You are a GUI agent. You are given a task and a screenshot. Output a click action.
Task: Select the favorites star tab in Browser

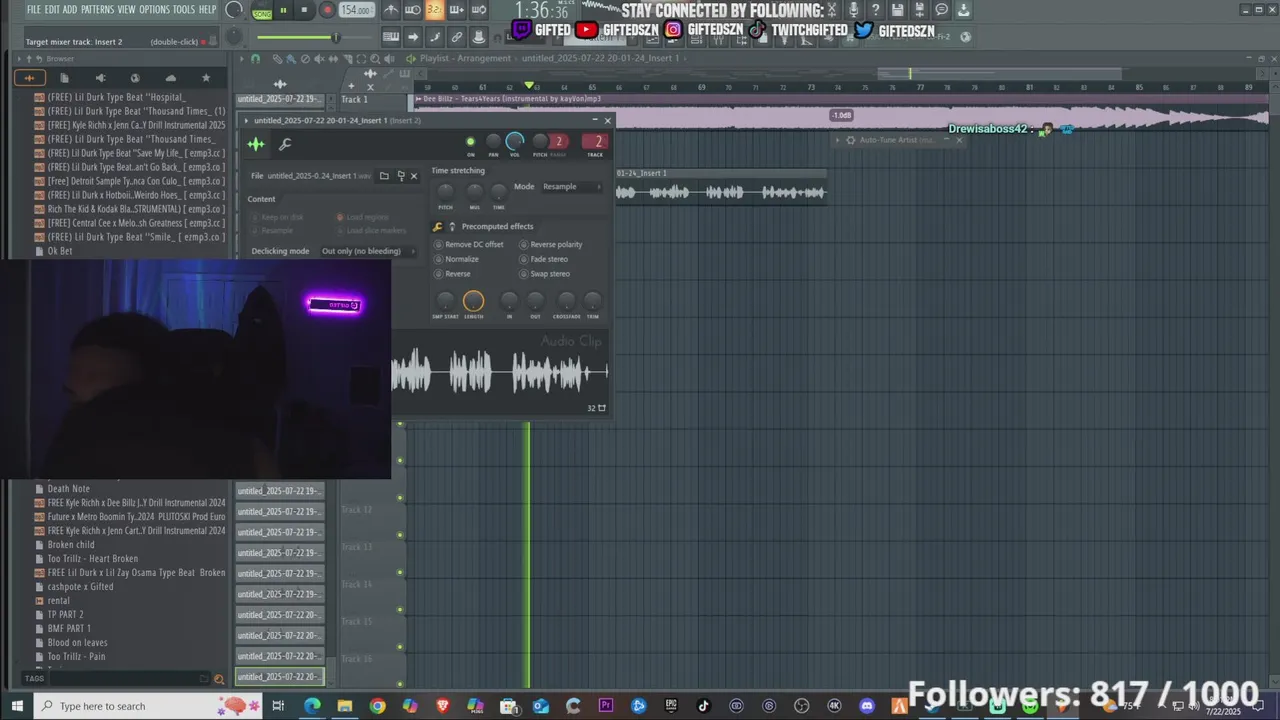(206, 78)
